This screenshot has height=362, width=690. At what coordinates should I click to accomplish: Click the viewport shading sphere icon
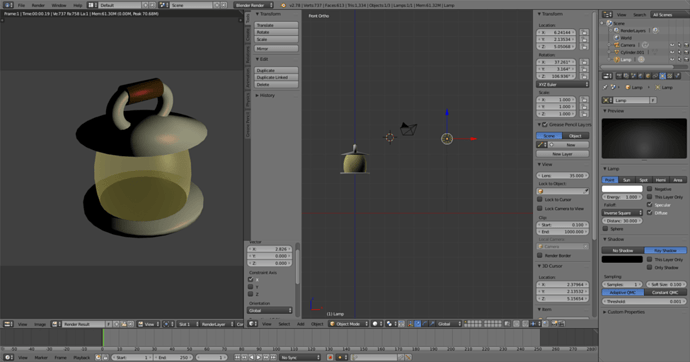375,324
